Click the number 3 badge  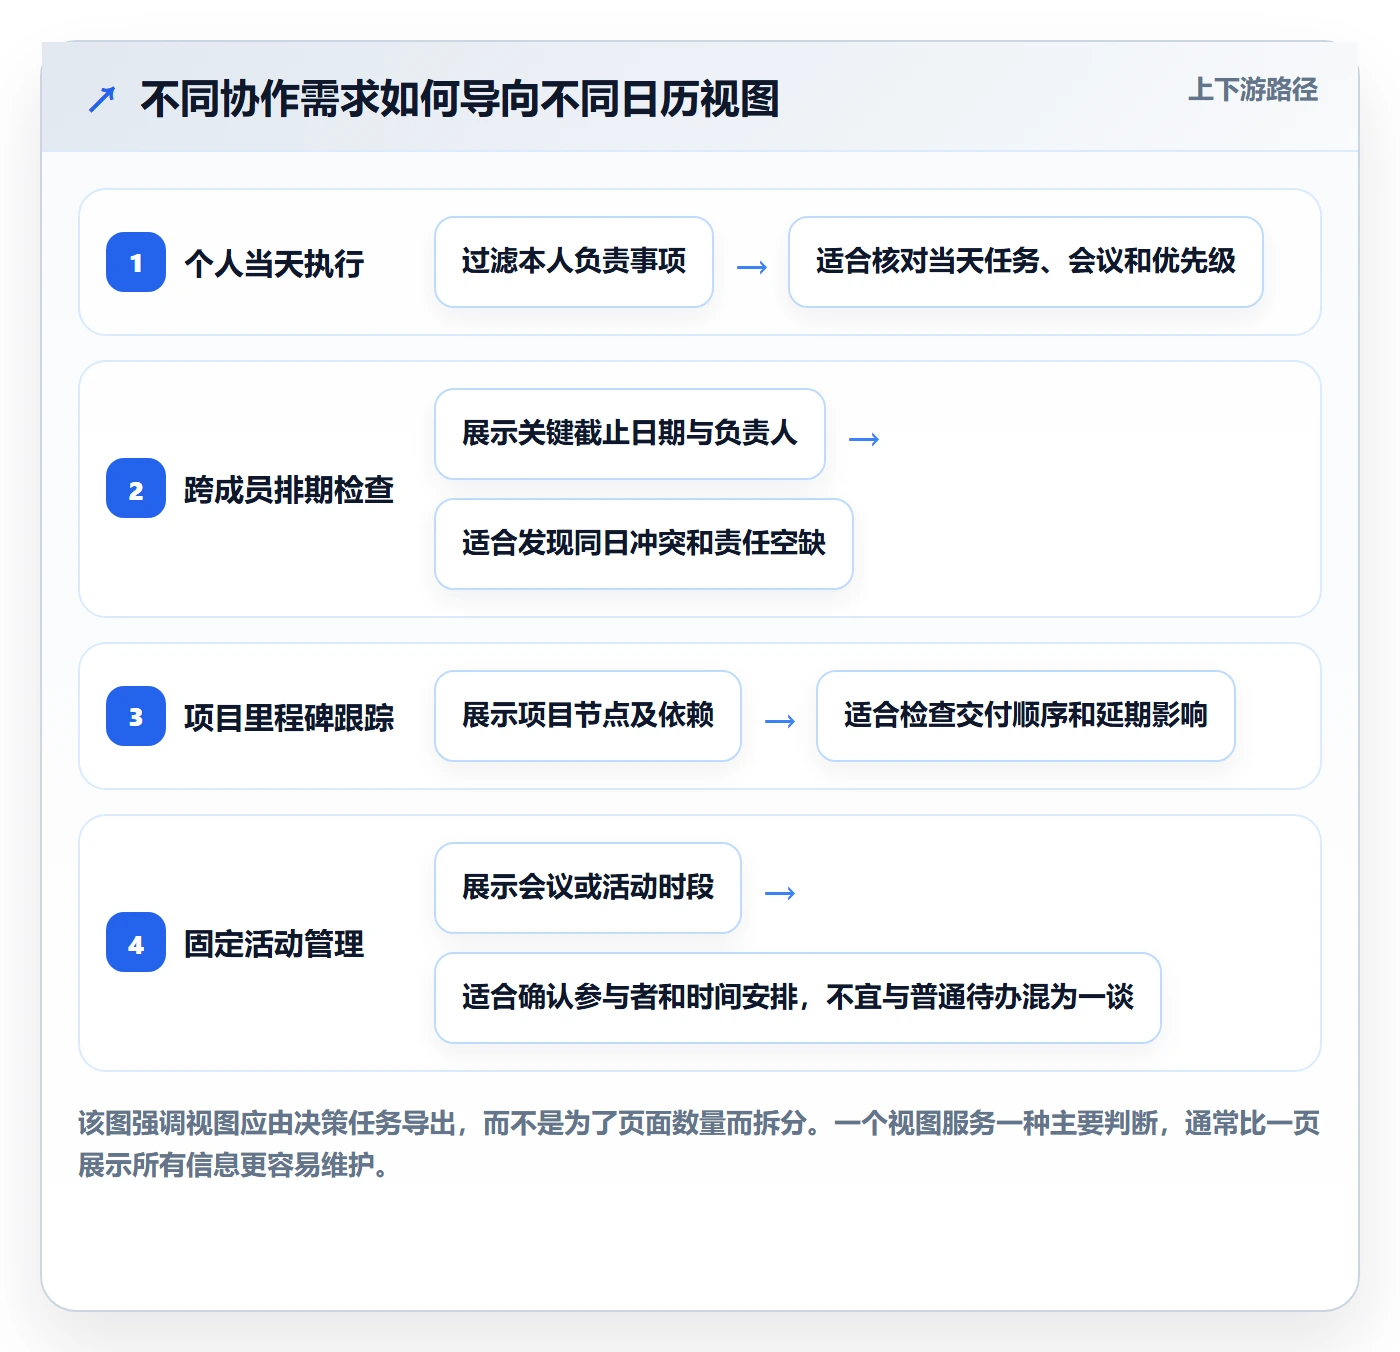pos(136,716)
